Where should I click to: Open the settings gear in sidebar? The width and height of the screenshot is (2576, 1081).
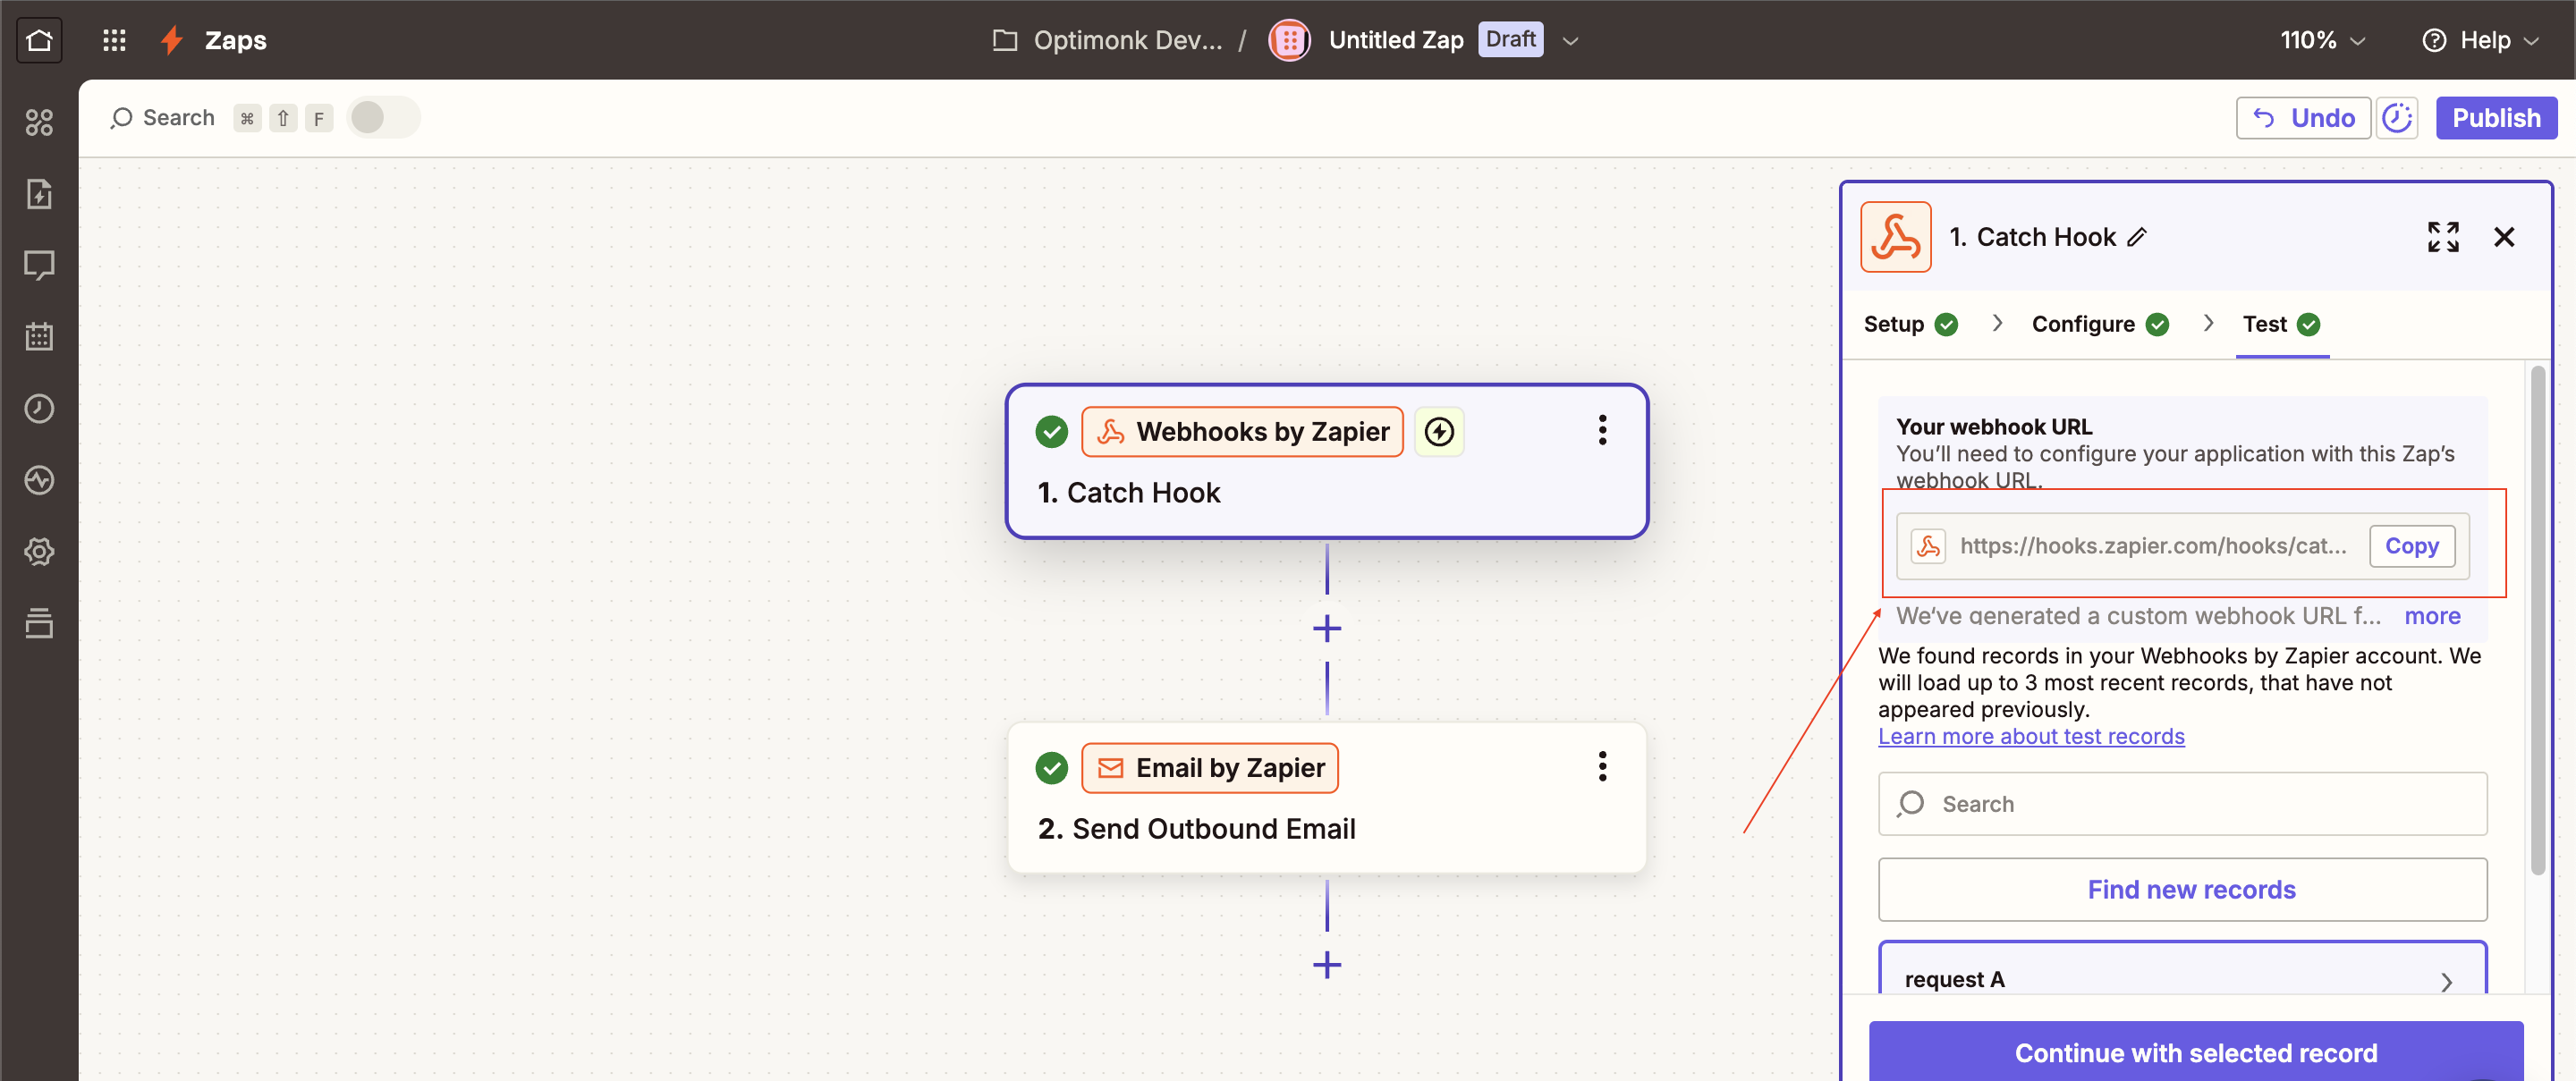(x=39, y=551)
